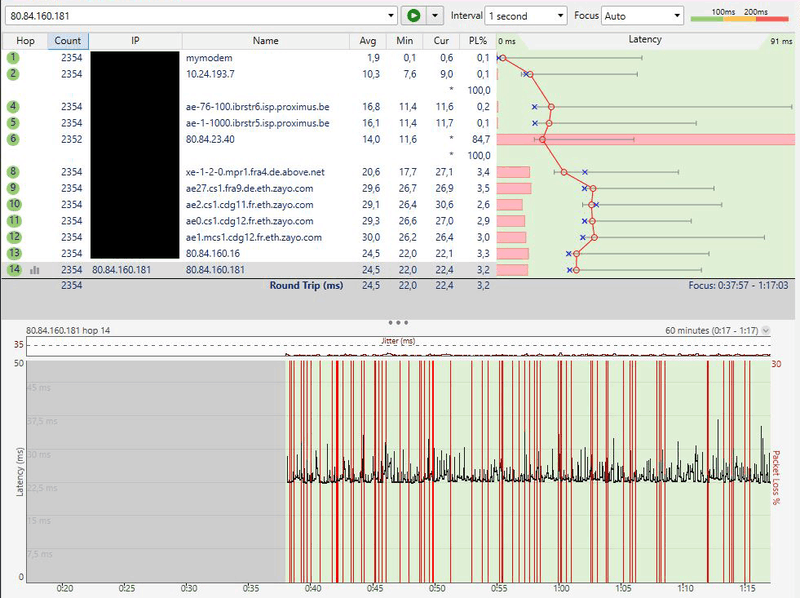The height and width of the screenshot is (598, 800).
Task: Click hop name 80.84.160.16
Action: click(x=213, y=254)
